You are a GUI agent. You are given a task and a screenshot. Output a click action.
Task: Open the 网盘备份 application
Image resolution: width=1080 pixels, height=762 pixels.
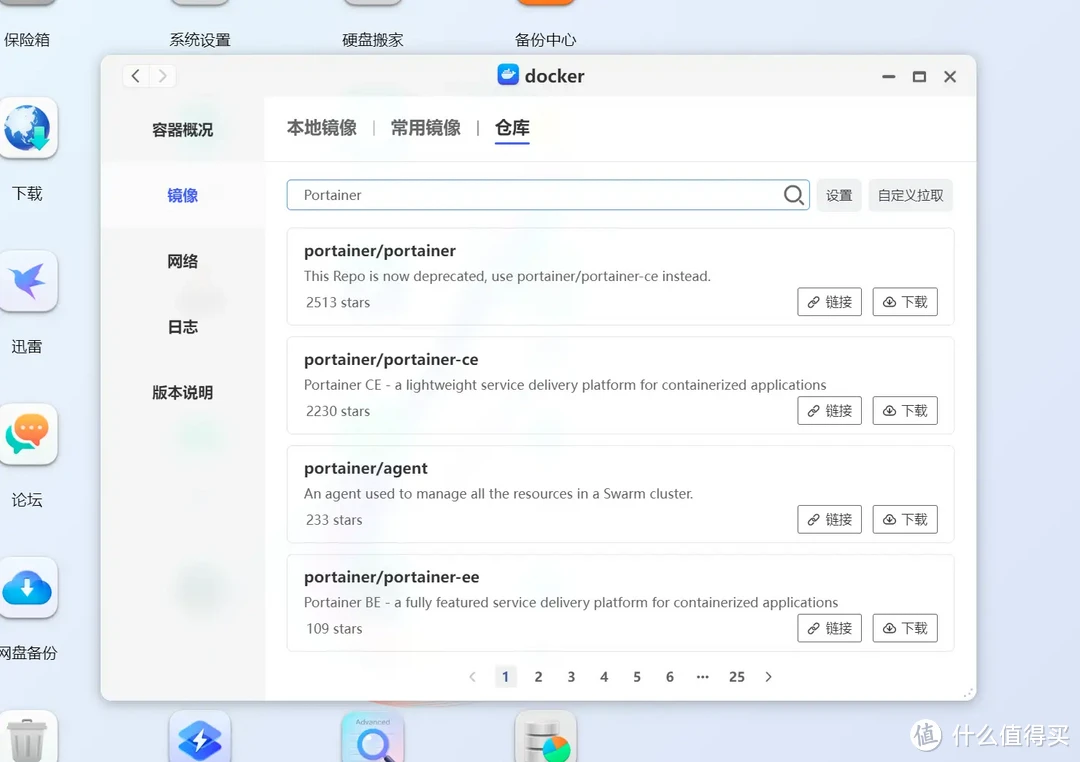tap(30, 588)
